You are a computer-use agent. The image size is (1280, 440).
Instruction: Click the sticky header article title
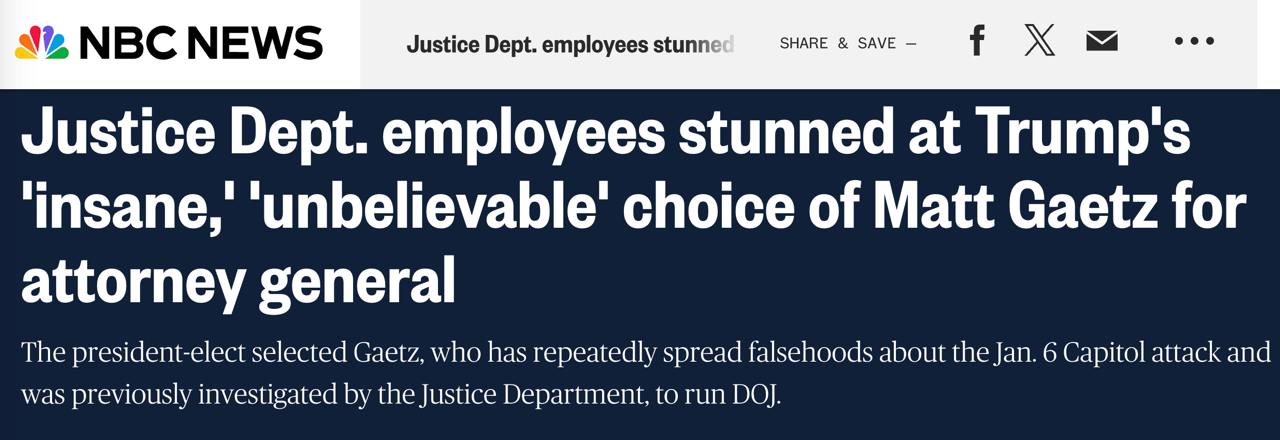coord(570,44)
